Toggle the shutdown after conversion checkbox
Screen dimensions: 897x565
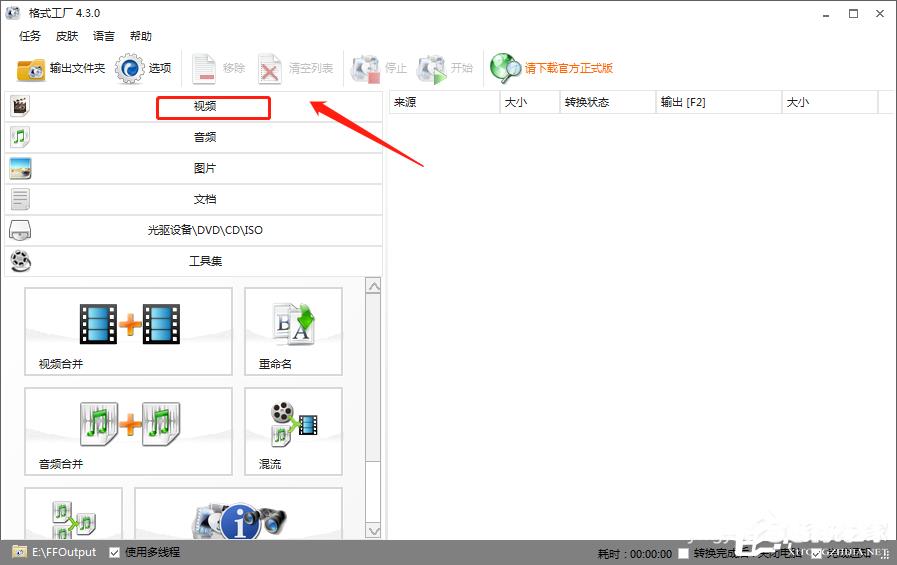(683, 553)
